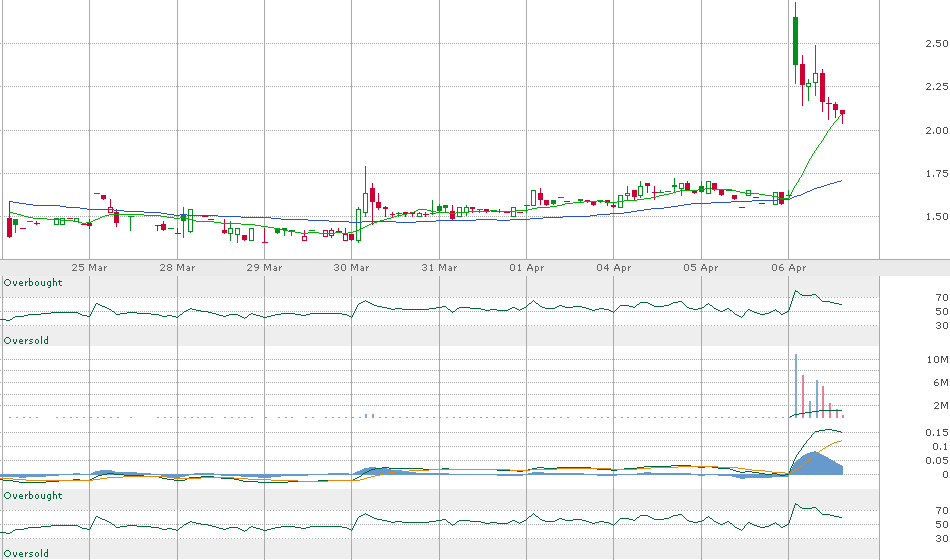Click the 2M volume axis label
Viewport: 950px width, 560px height.
click(x=940, y=405)
